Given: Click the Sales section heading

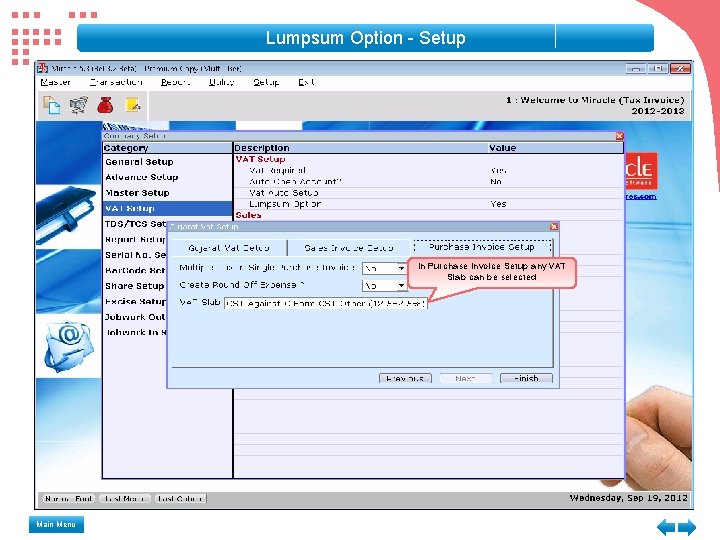Looking at the screenshot, I should click(248, 215).
